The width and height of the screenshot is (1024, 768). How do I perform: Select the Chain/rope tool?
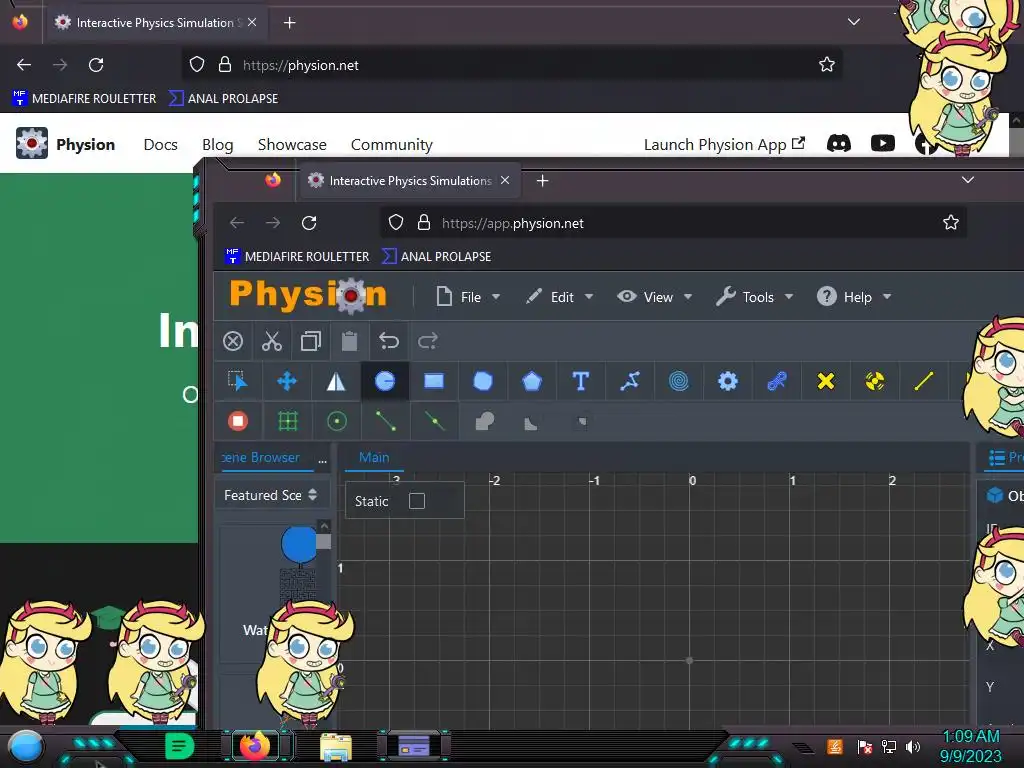click(776, 381)
